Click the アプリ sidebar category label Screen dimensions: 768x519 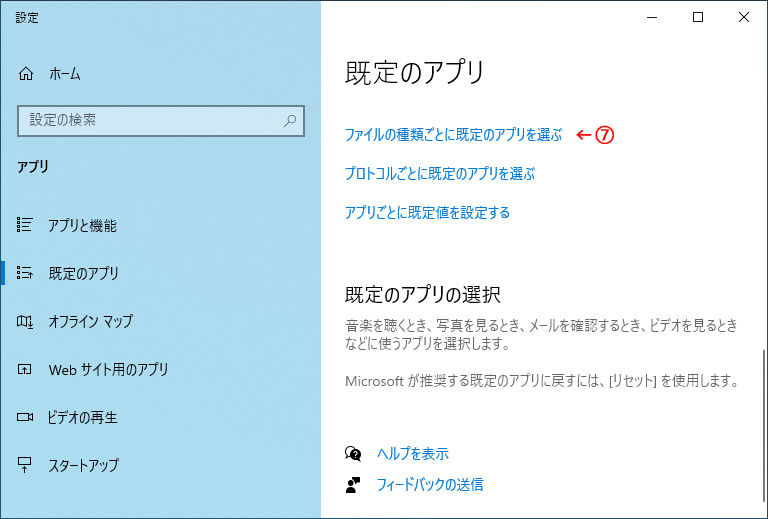click(x=33, y=167)
